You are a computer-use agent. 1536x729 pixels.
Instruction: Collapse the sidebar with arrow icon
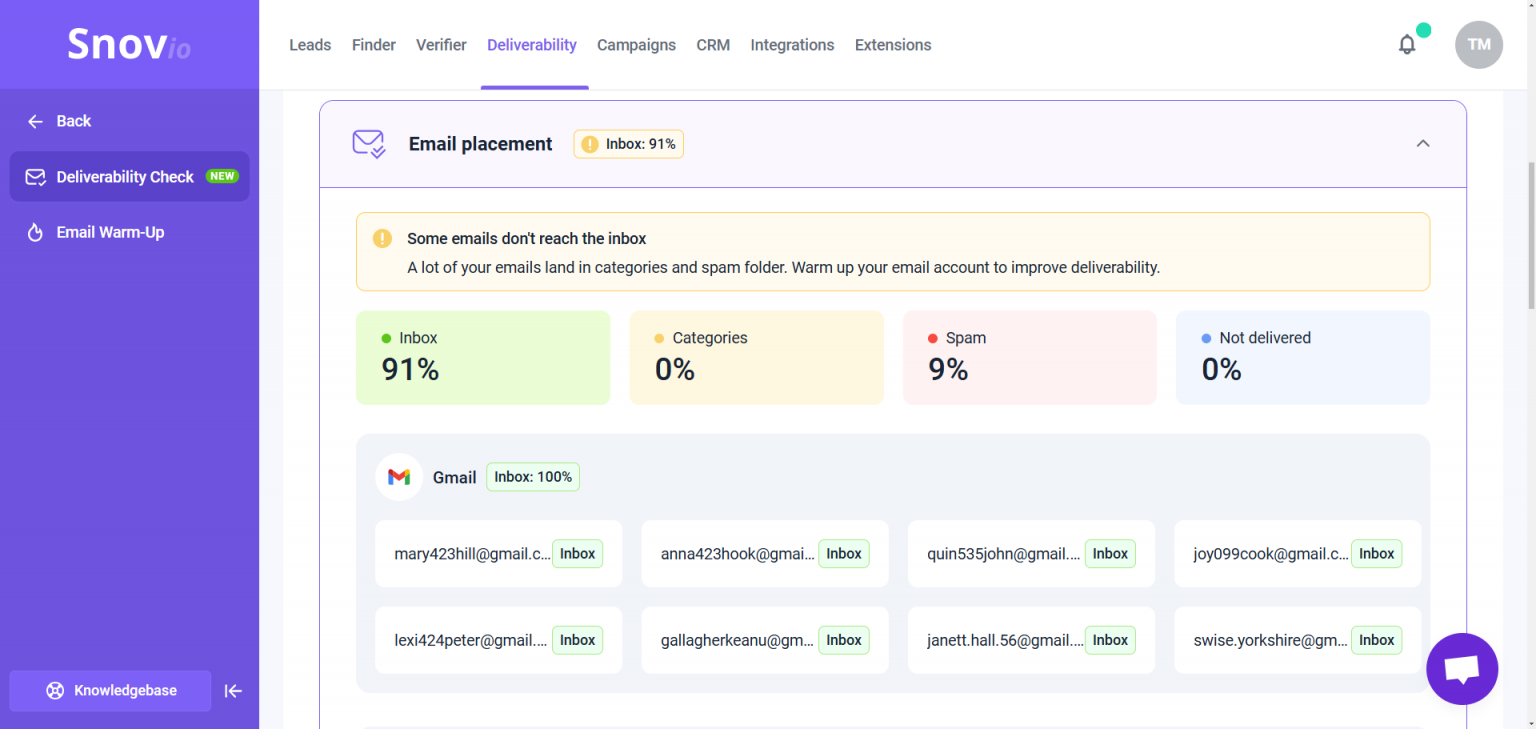point(233,691)
